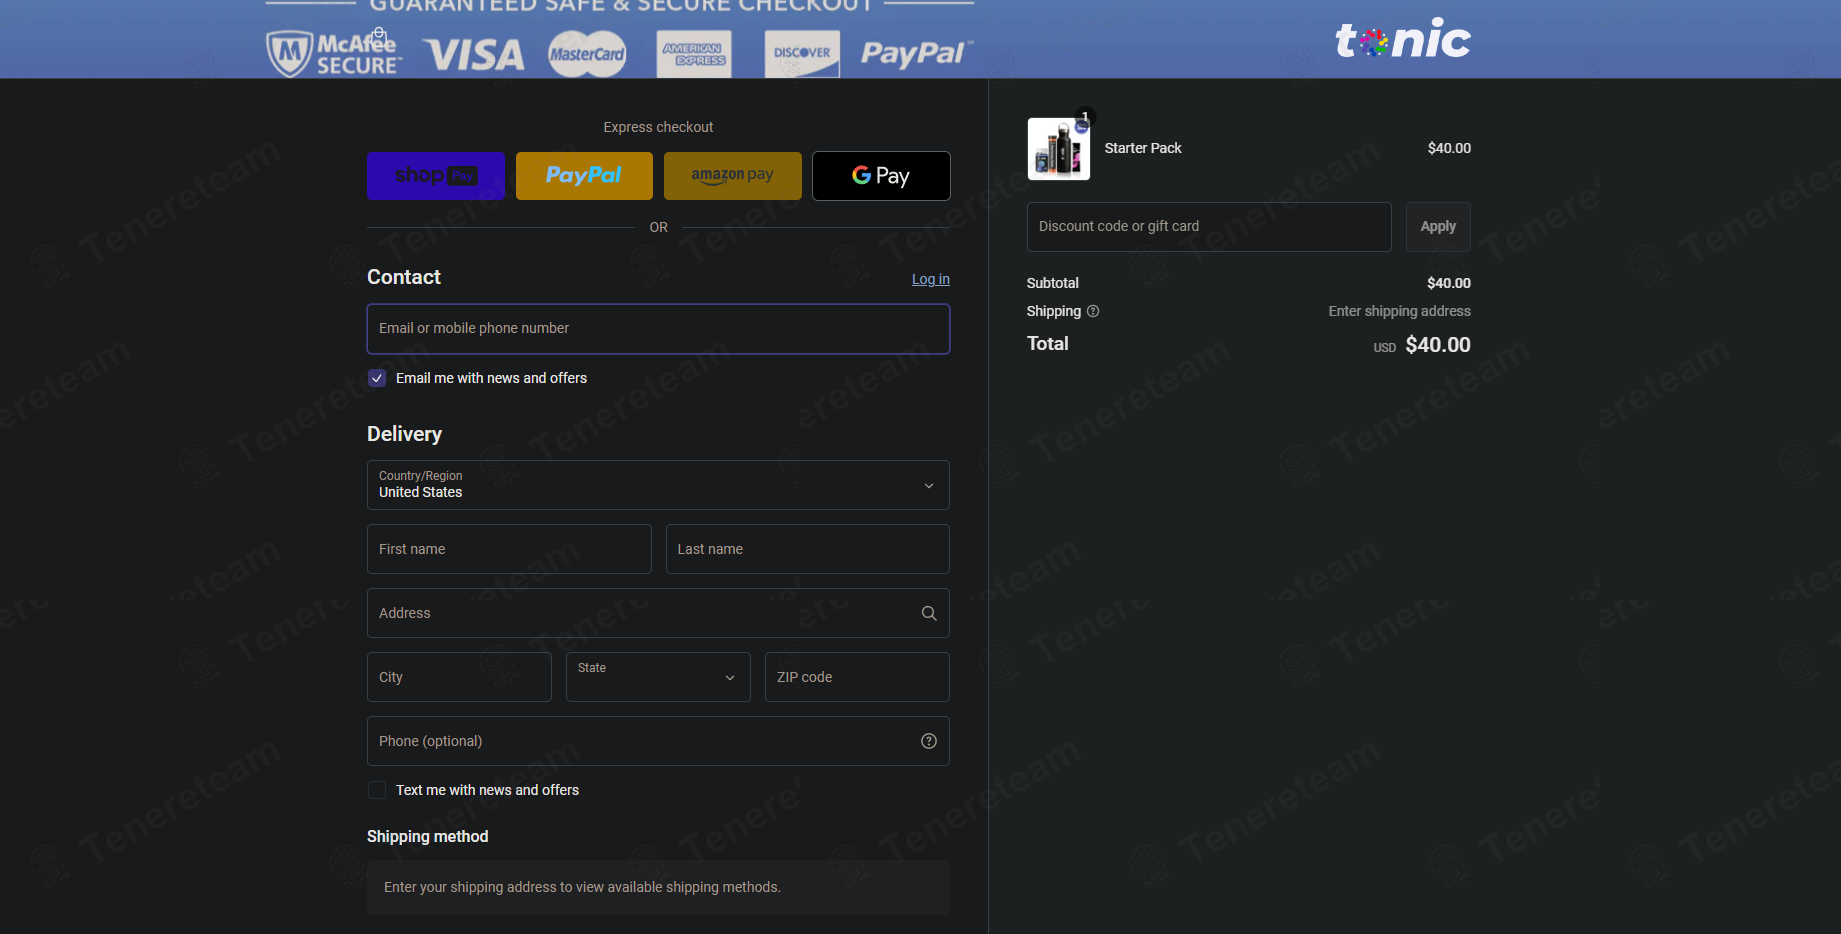Click the Starter Pack product name
This screenshot has height=934, width=1841.
(x=1143, y=148)
